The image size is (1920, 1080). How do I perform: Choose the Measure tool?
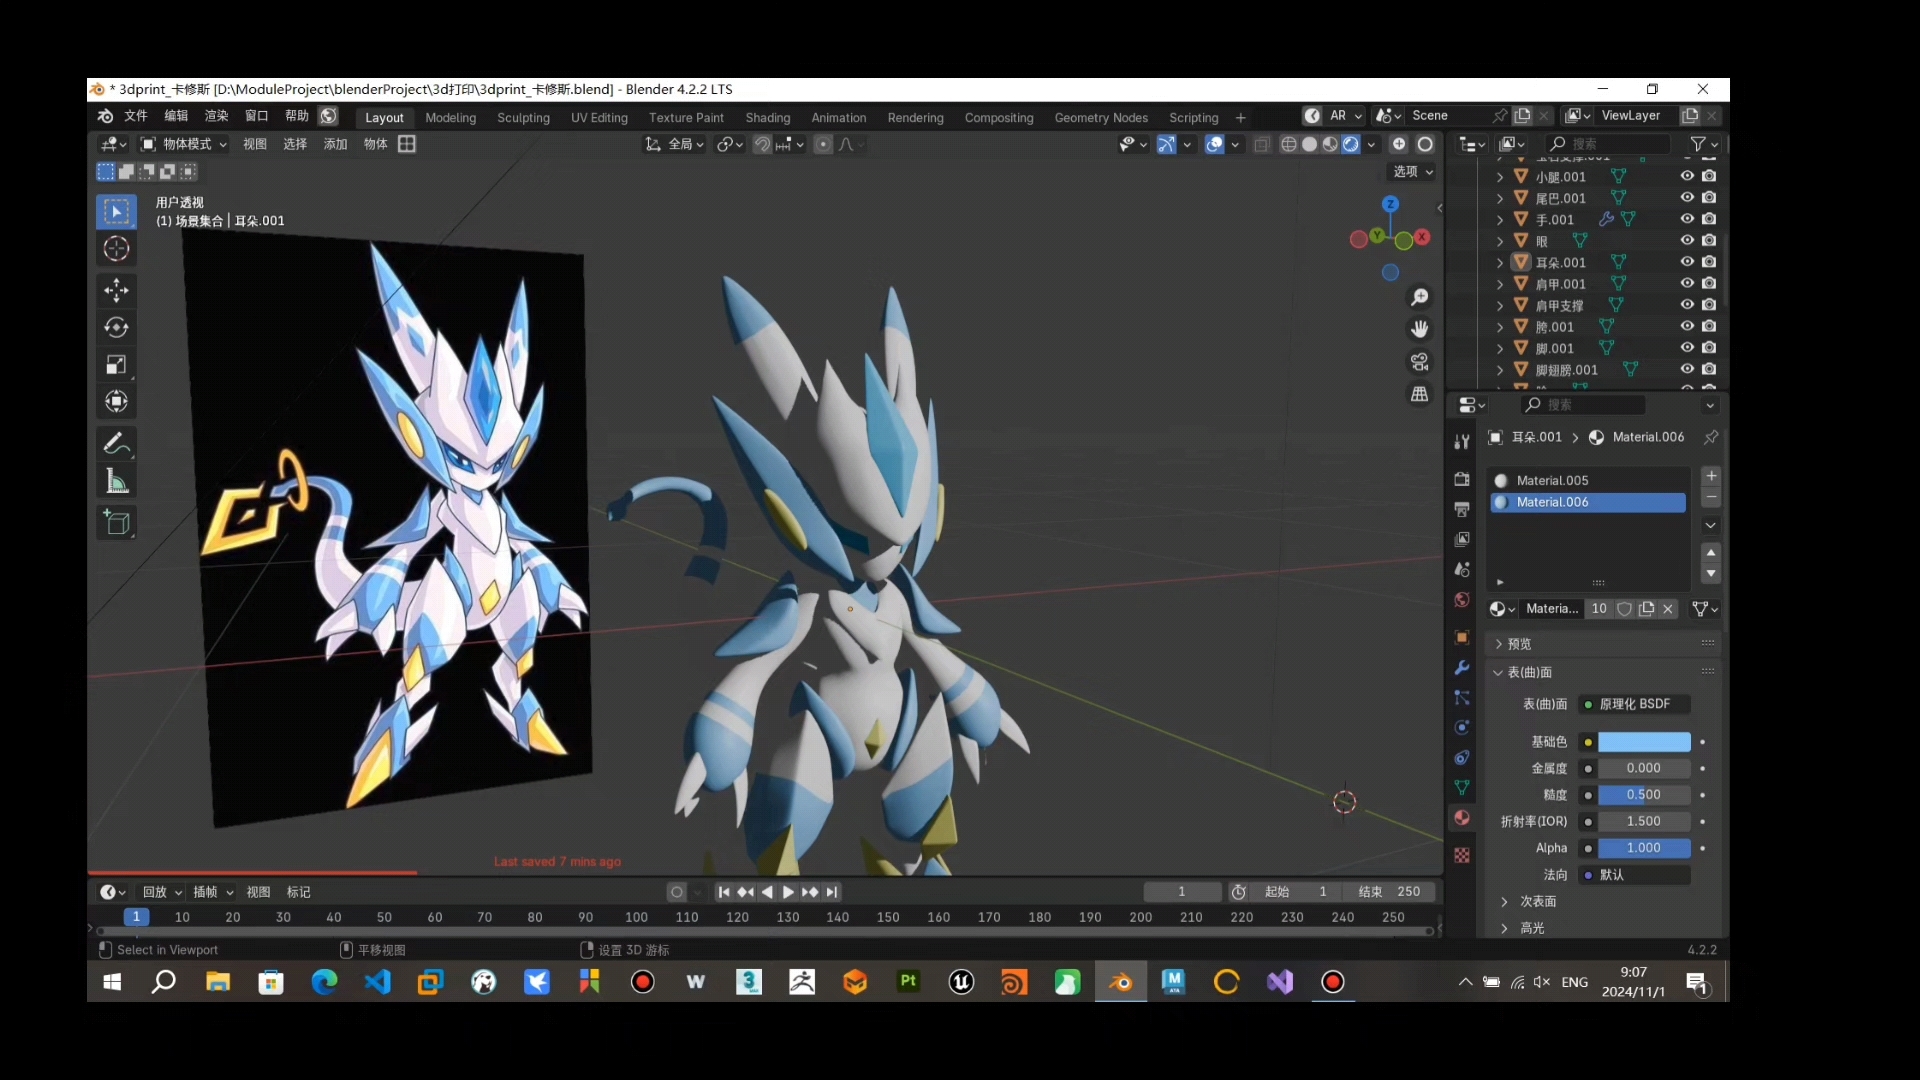click(x=117, y=482)
